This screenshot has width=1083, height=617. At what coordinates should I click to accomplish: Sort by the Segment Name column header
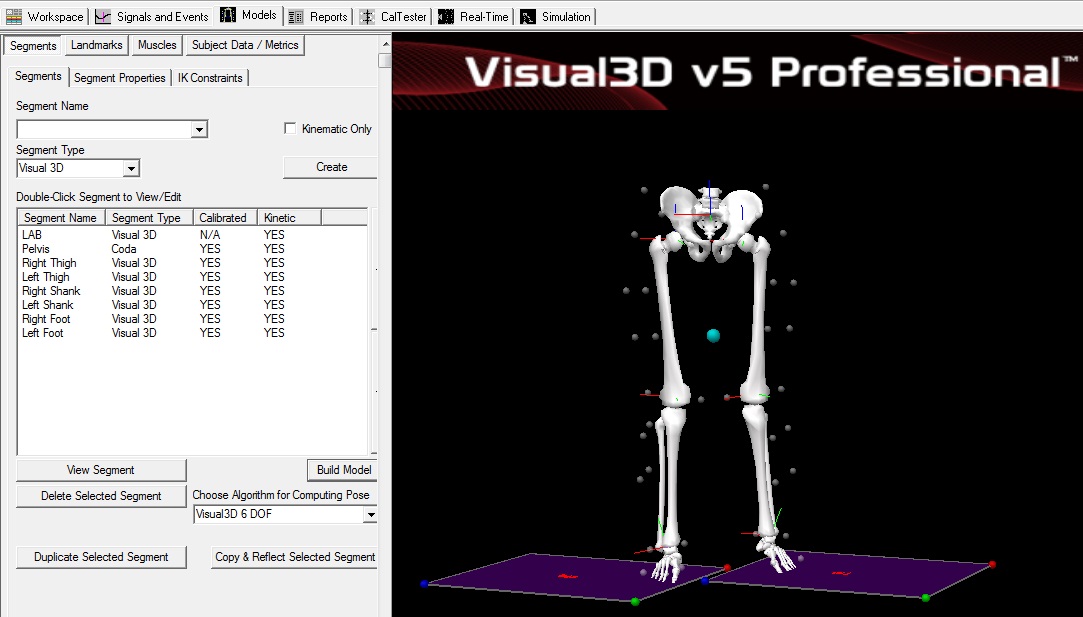pyautogui.click(x=61, y=218)
